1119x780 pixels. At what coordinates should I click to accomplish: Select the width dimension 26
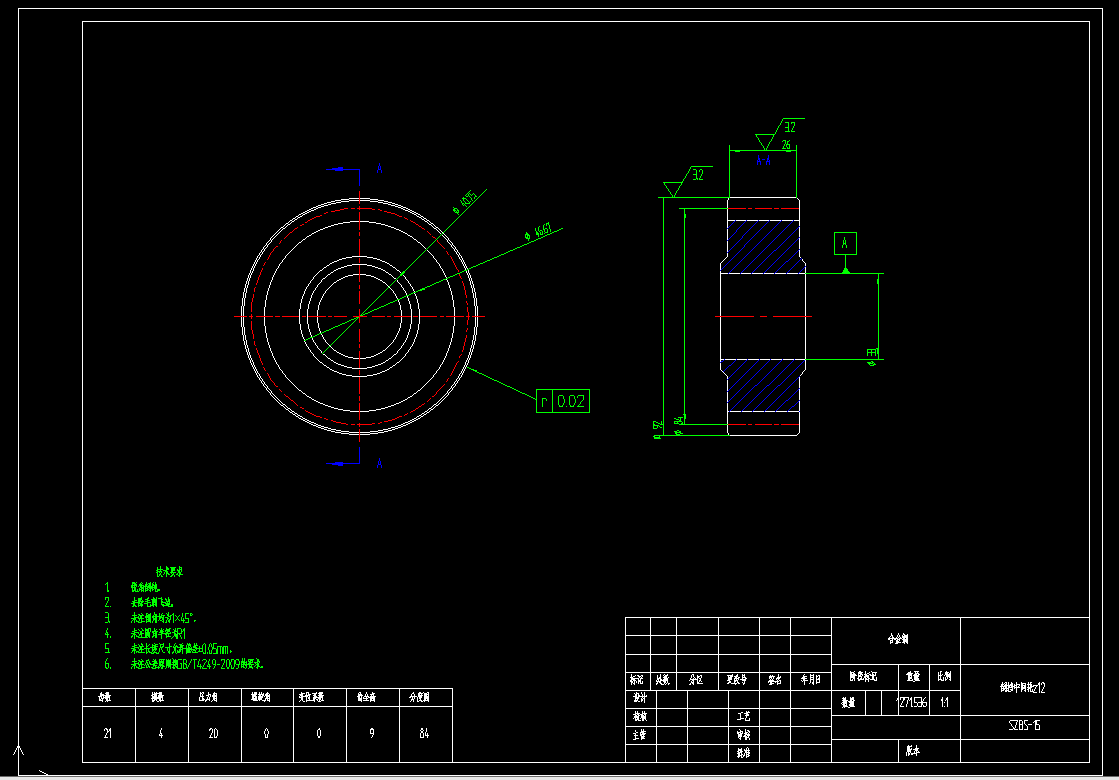point(786,145)
